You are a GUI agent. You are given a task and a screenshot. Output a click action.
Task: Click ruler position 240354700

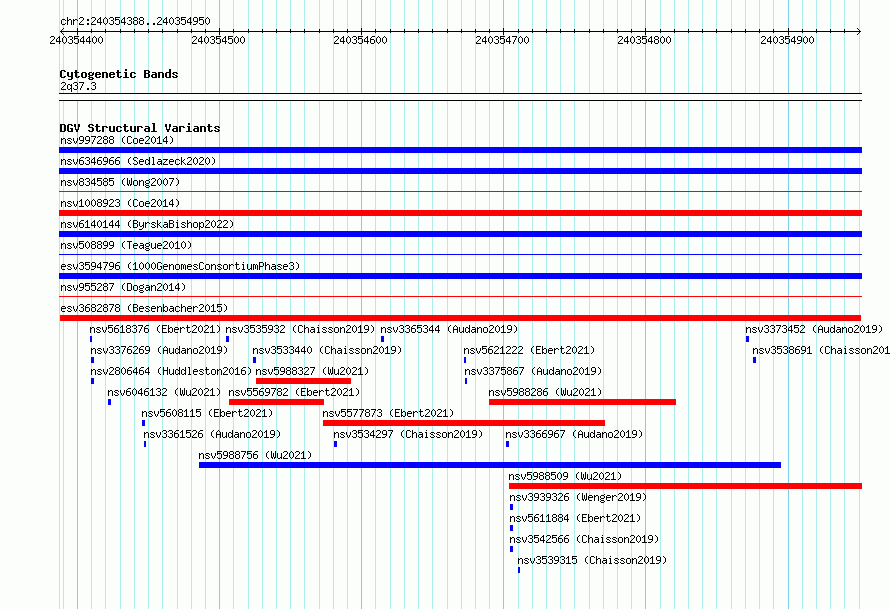point(502,40)
